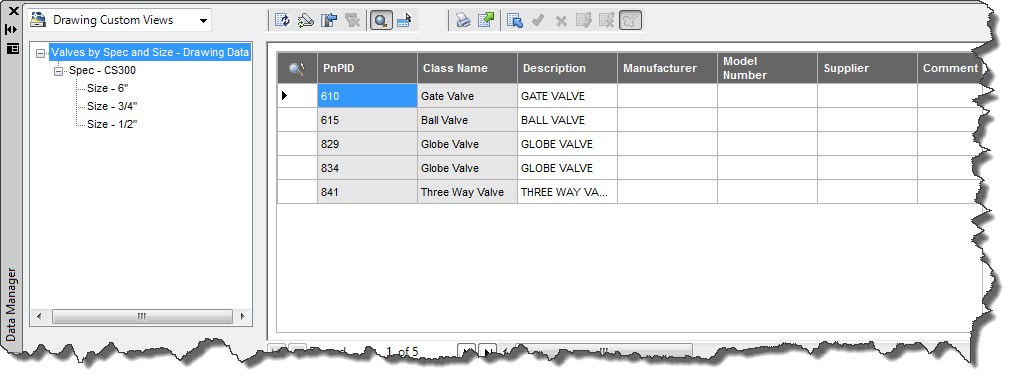The image size is (1017, 386).
Task: Click the tree panel horizontal scrollbar thumb
Action: point(141,317)
